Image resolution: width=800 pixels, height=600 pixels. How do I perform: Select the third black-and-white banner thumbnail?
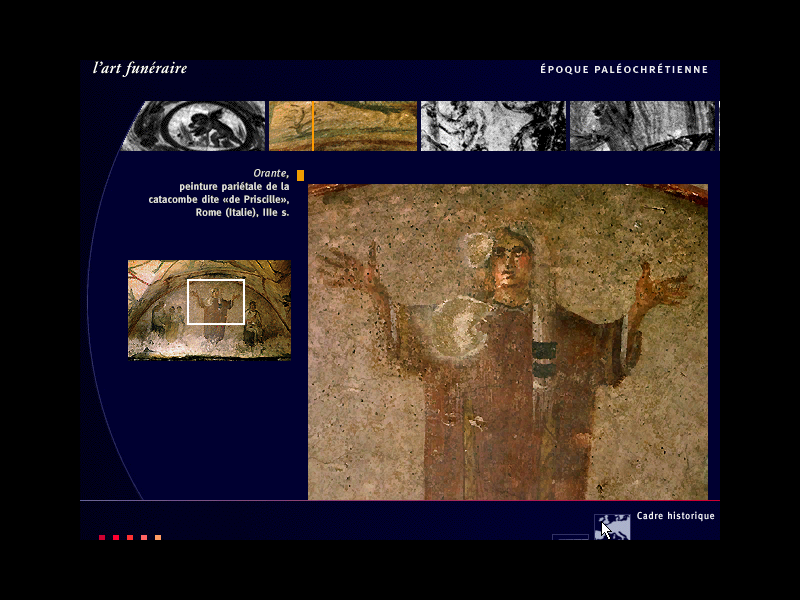click(493, 126)
